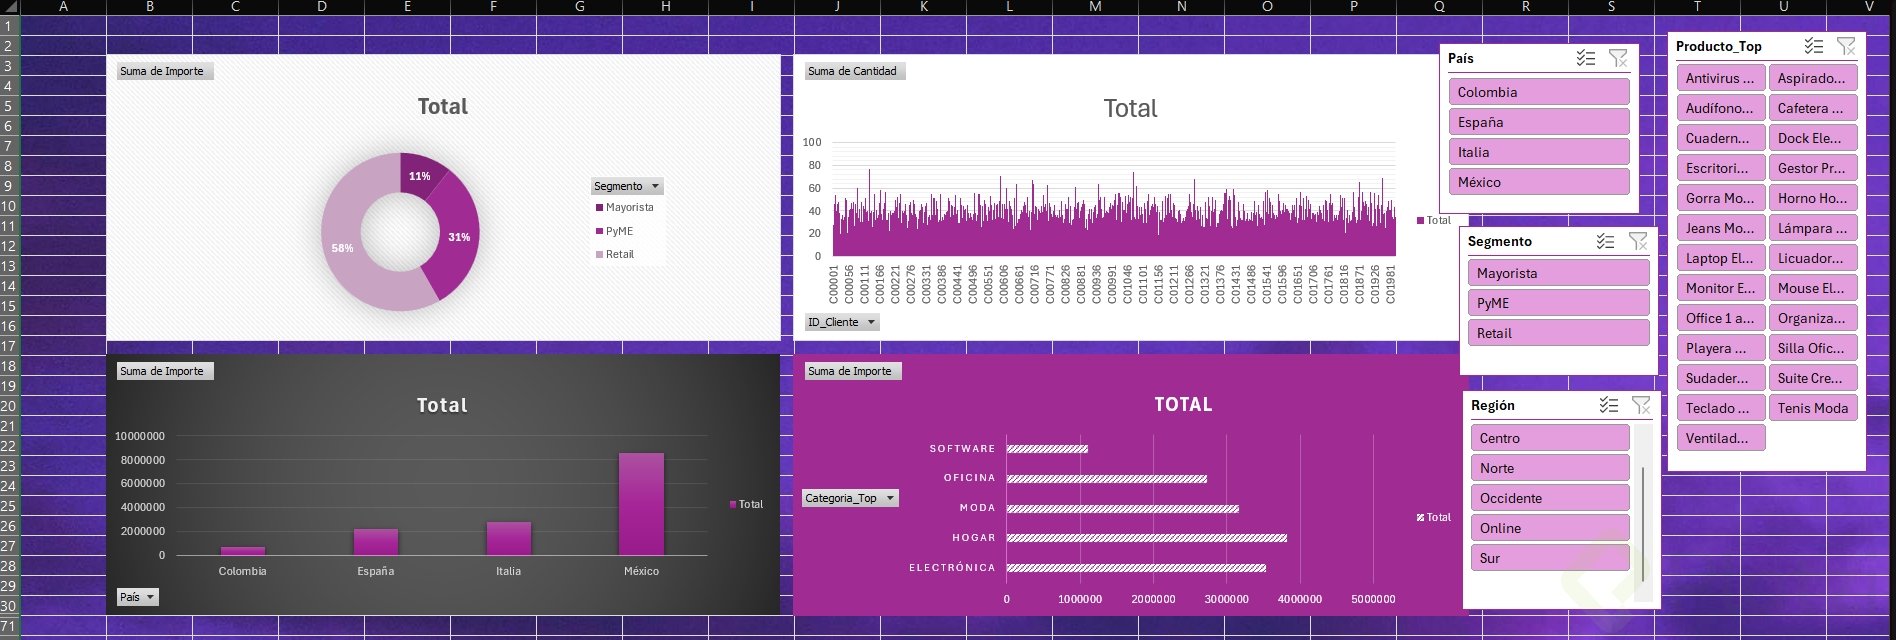
Task: Select Lámpara product slicer button
Action: click(x=1813, y=228)
